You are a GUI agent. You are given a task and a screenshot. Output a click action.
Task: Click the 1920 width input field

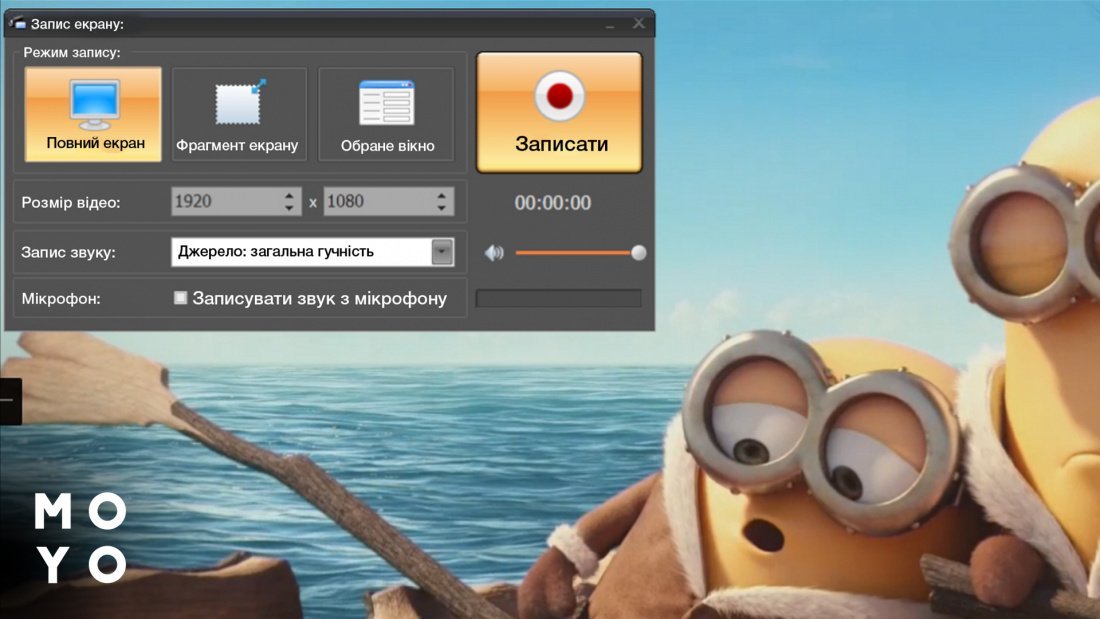225,202
